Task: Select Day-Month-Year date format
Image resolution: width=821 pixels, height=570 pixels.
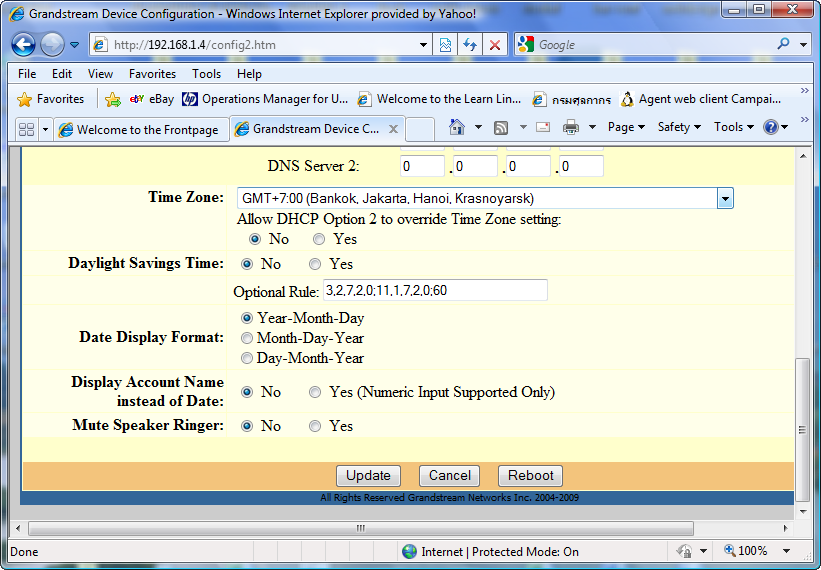Action: click(x=247, y=358)
